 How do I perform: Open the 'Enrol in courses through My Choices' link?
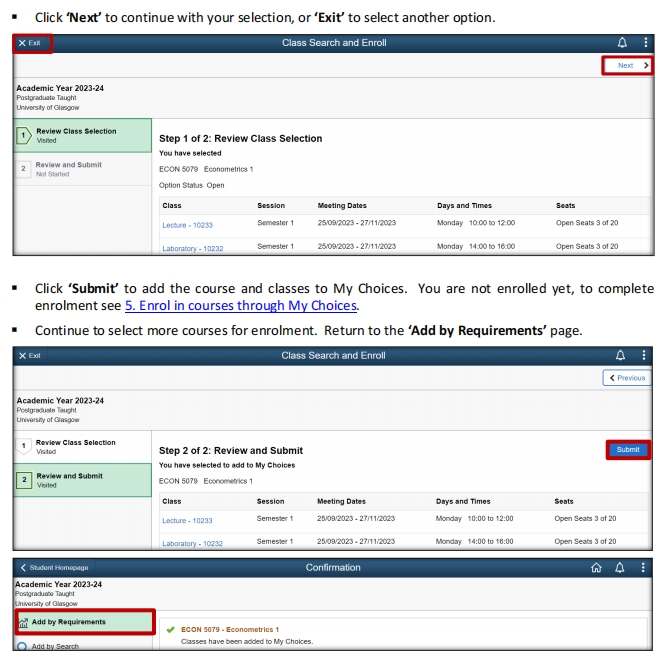coord(241,305)
